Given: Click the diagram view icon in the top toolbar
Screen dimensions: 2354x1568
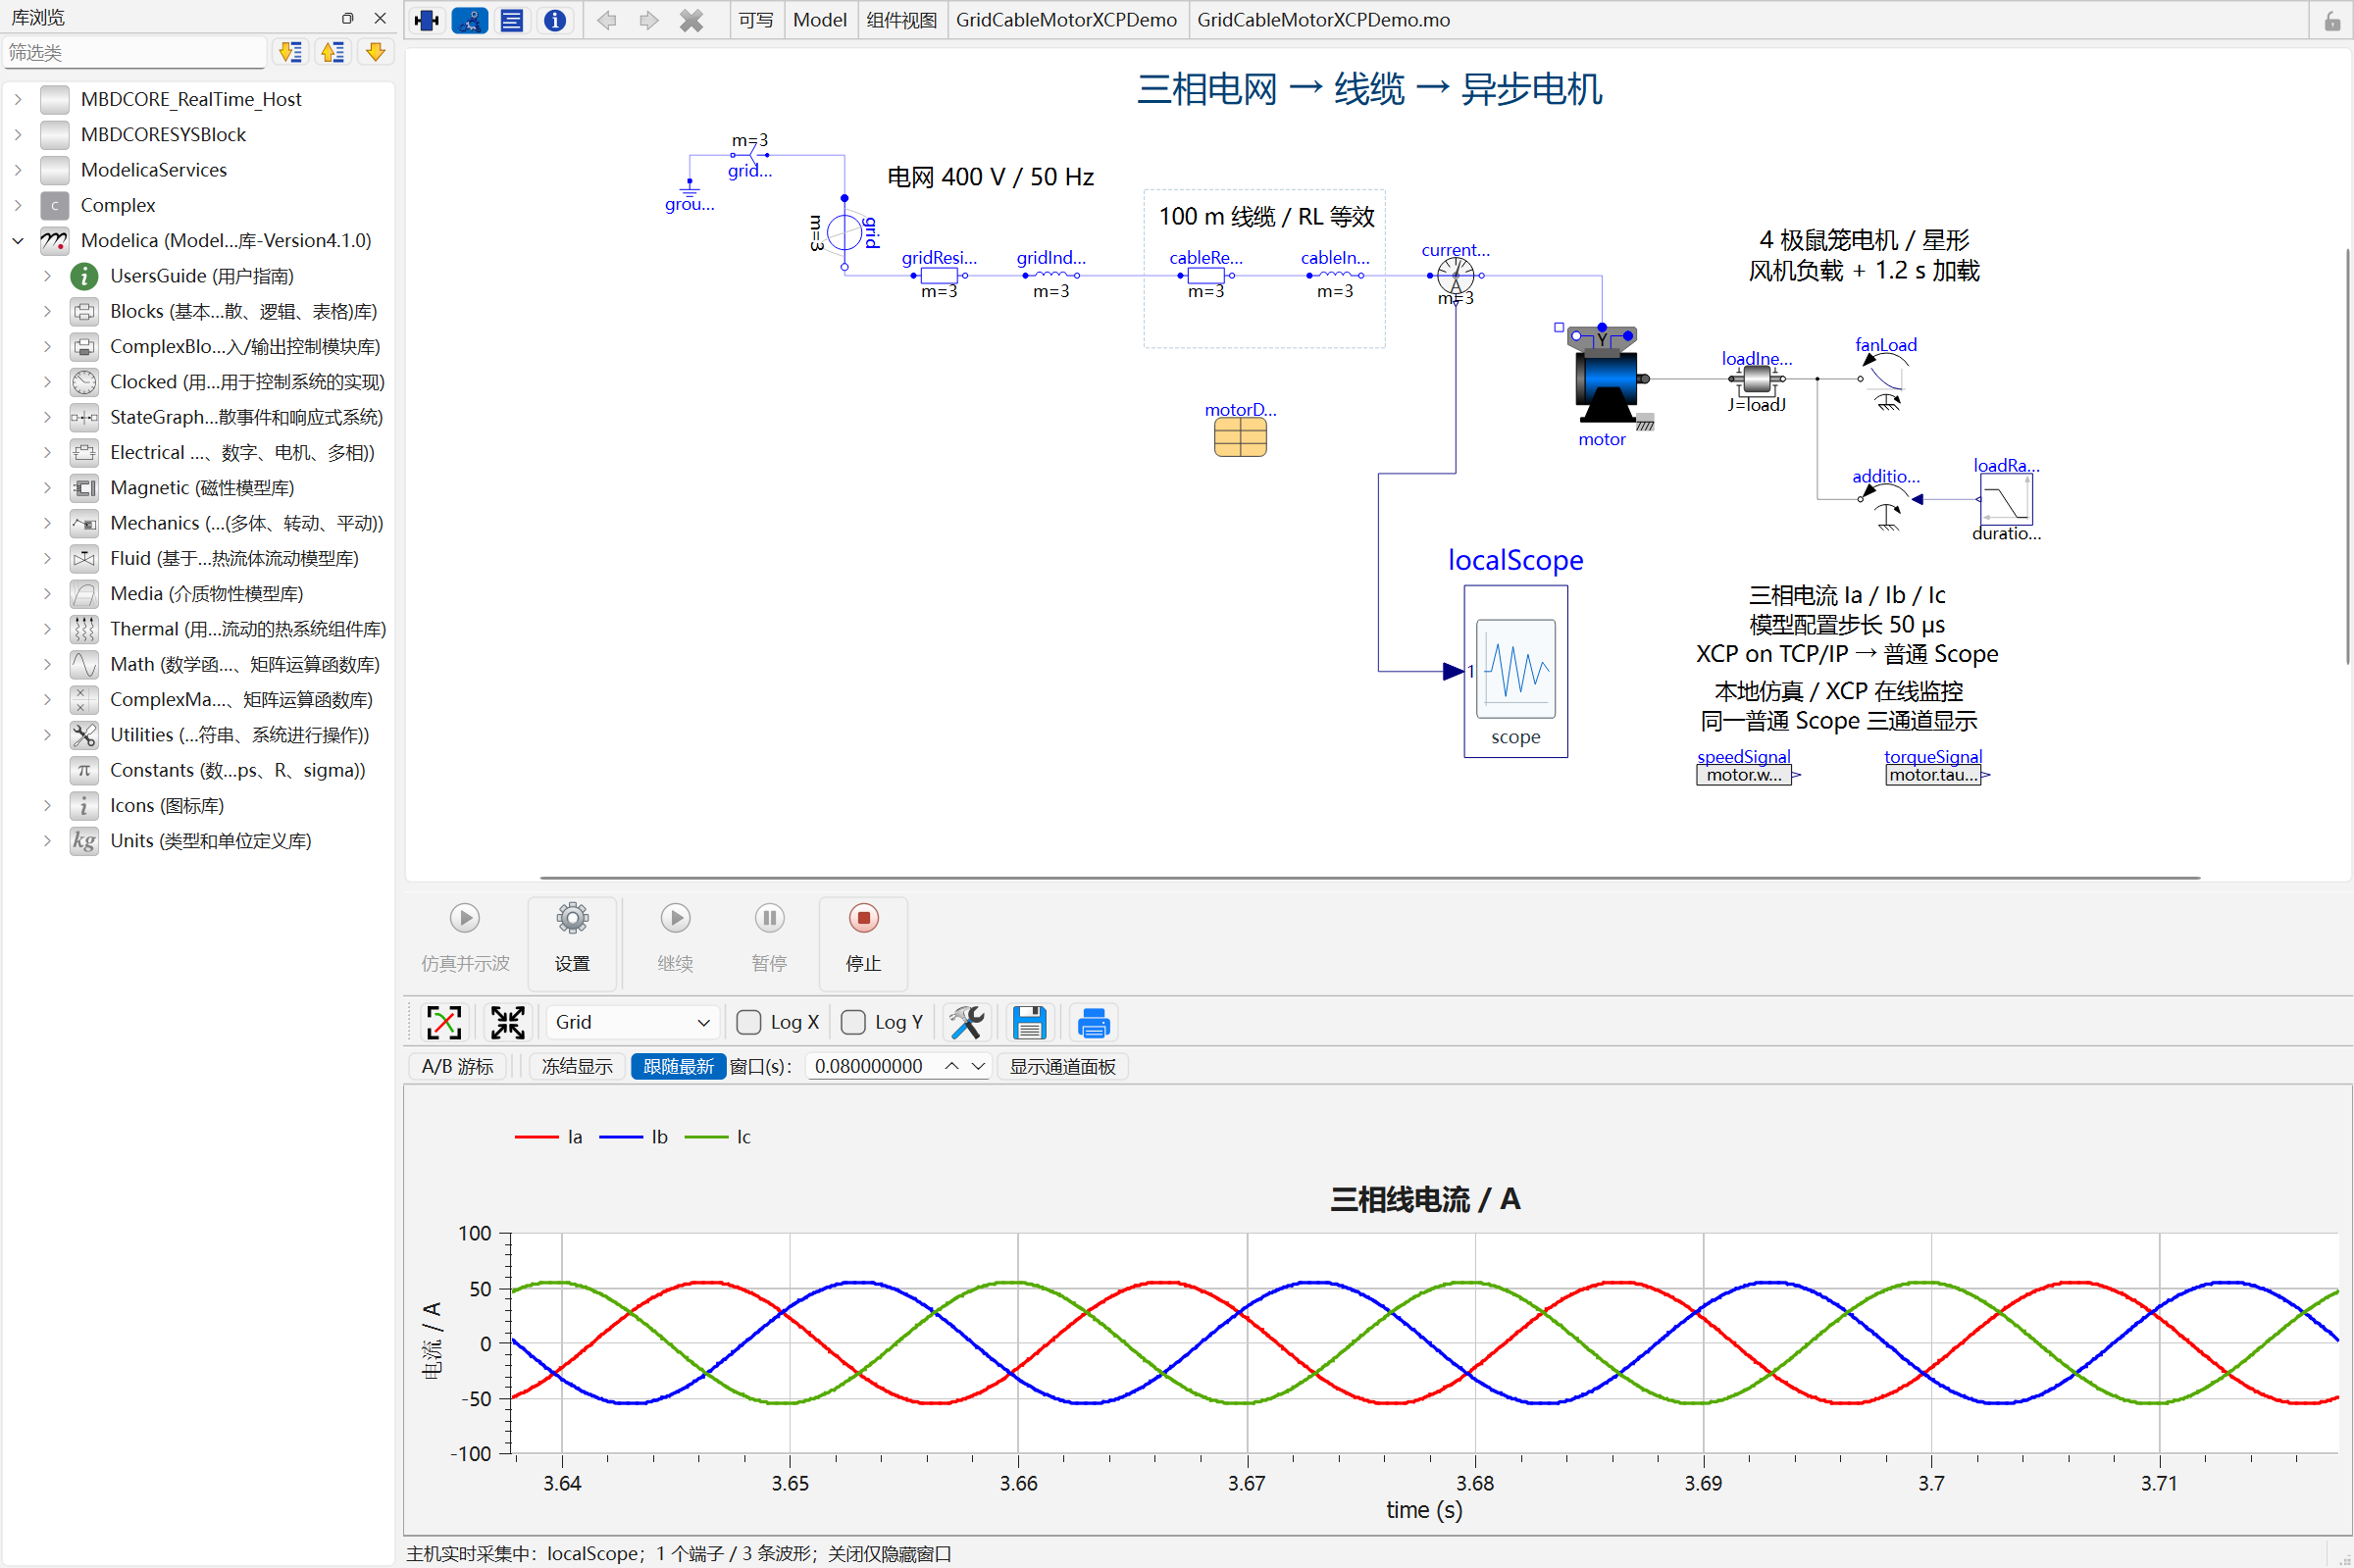Looking at the screenshot, I should tap(470, 20).
